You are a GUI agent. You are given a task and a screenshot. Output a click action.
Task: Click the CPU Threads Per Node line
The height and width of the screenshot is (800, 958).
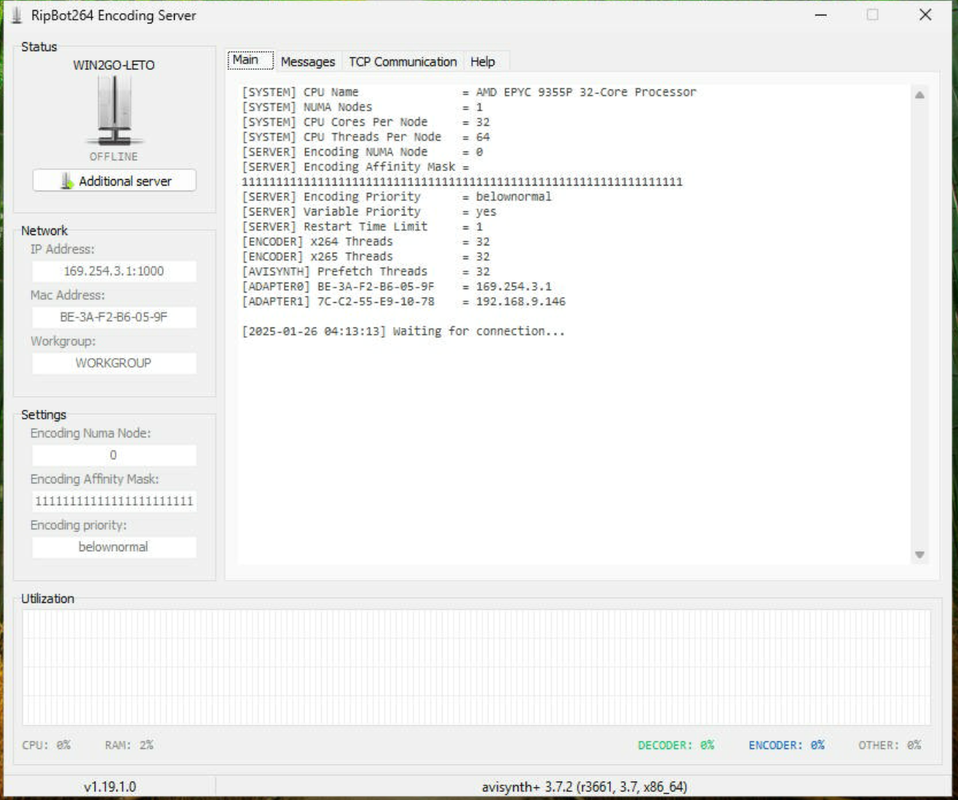[x=365, y=137]
